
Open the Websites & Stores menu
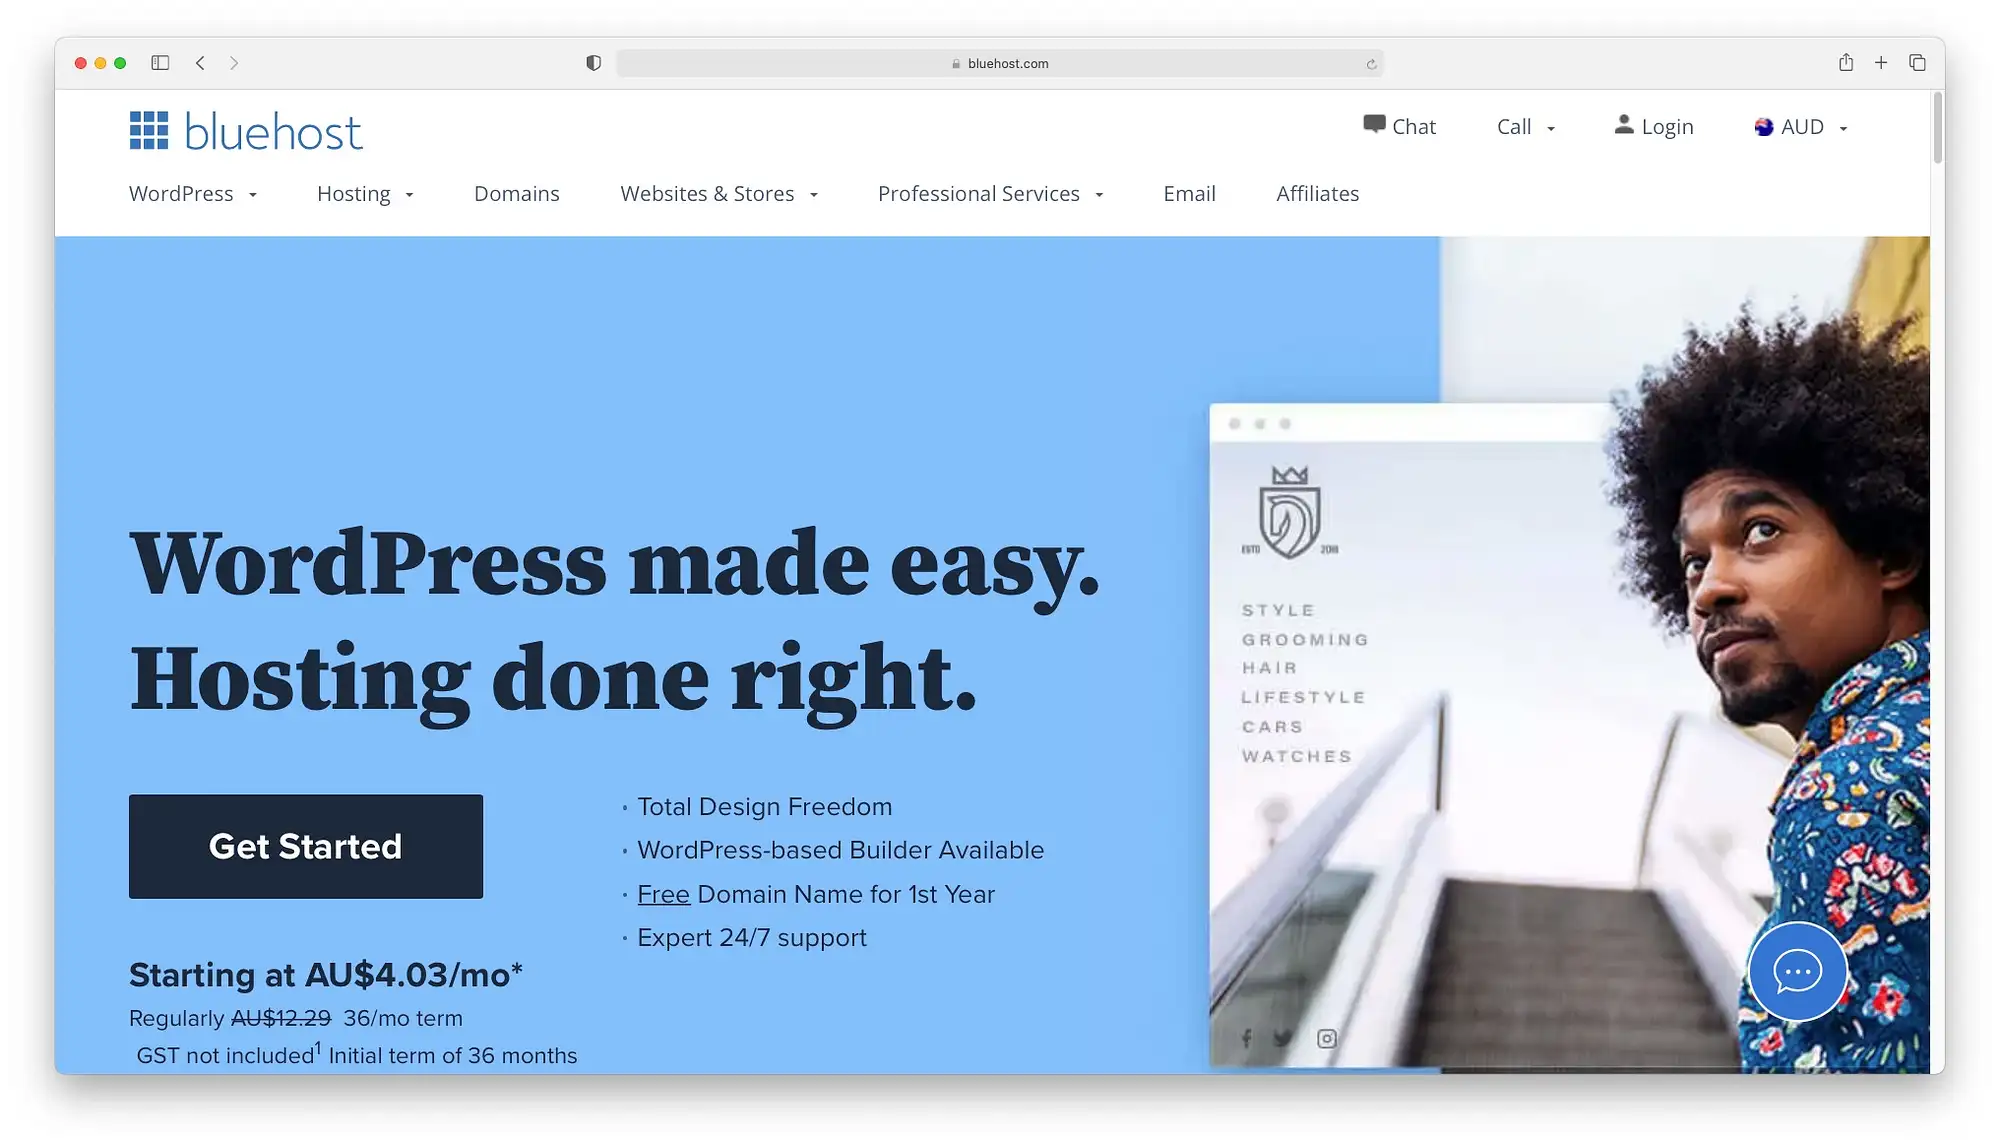coord(720,192)
